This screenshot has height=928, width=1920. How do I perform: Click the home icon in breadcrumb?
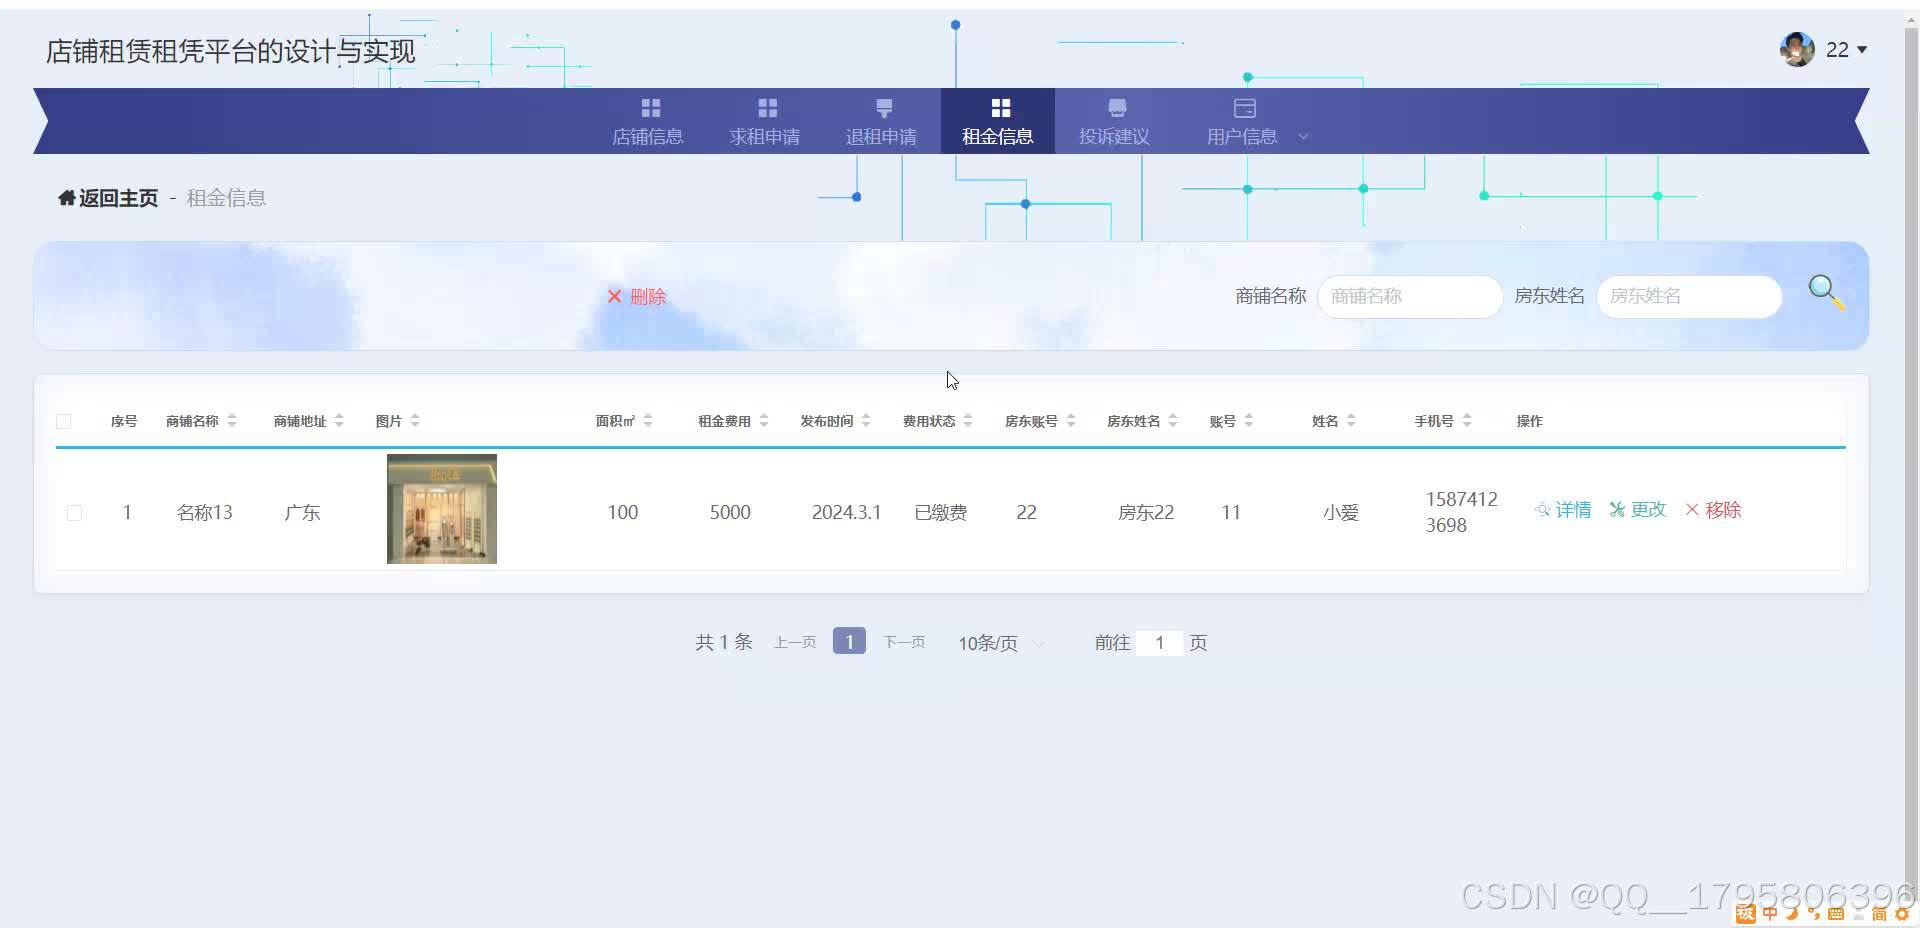tap(67, 198)
